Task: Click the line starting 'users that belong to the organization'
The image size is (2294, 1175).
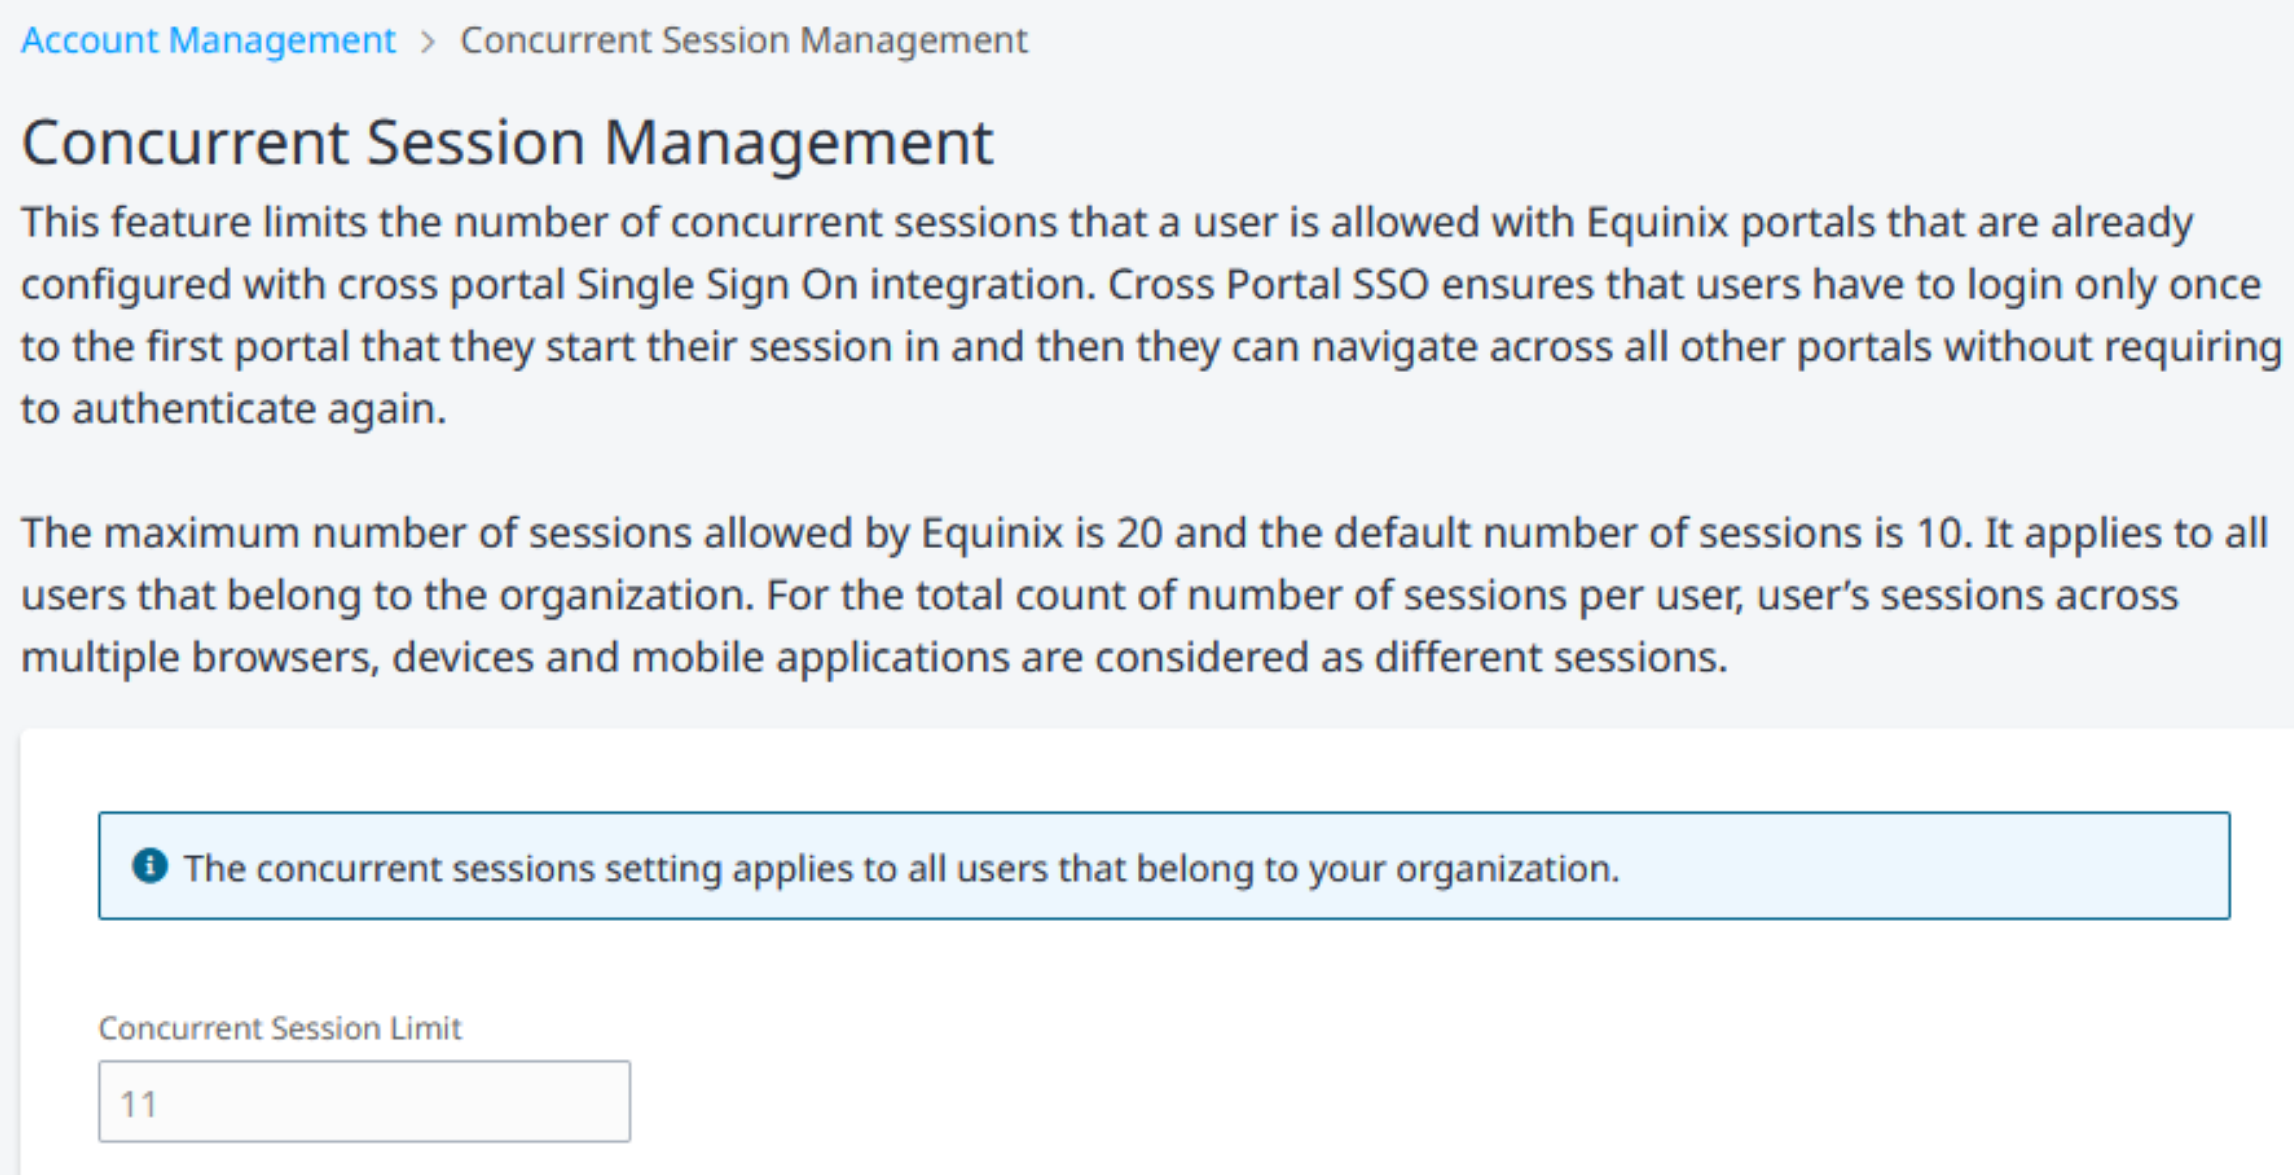Action: point(1100,596)
